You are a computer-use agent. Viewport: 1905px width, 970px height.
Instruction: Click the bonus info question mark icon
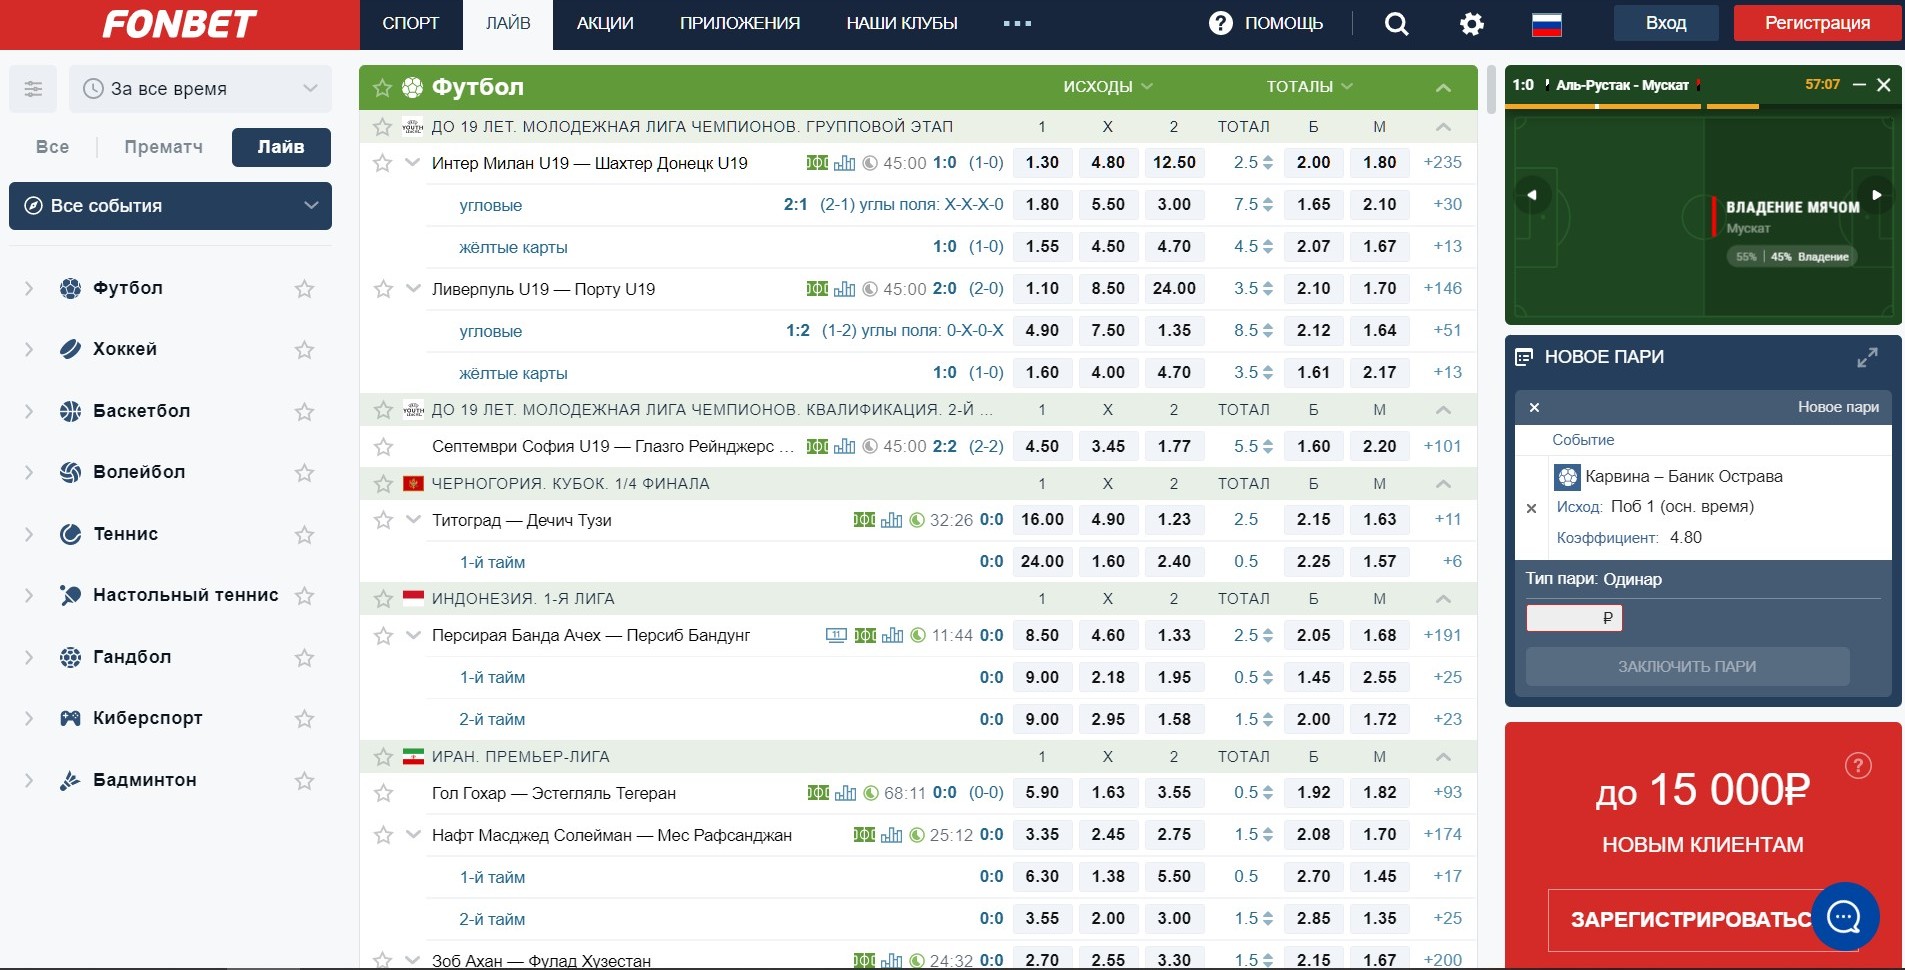point(1858,766)
